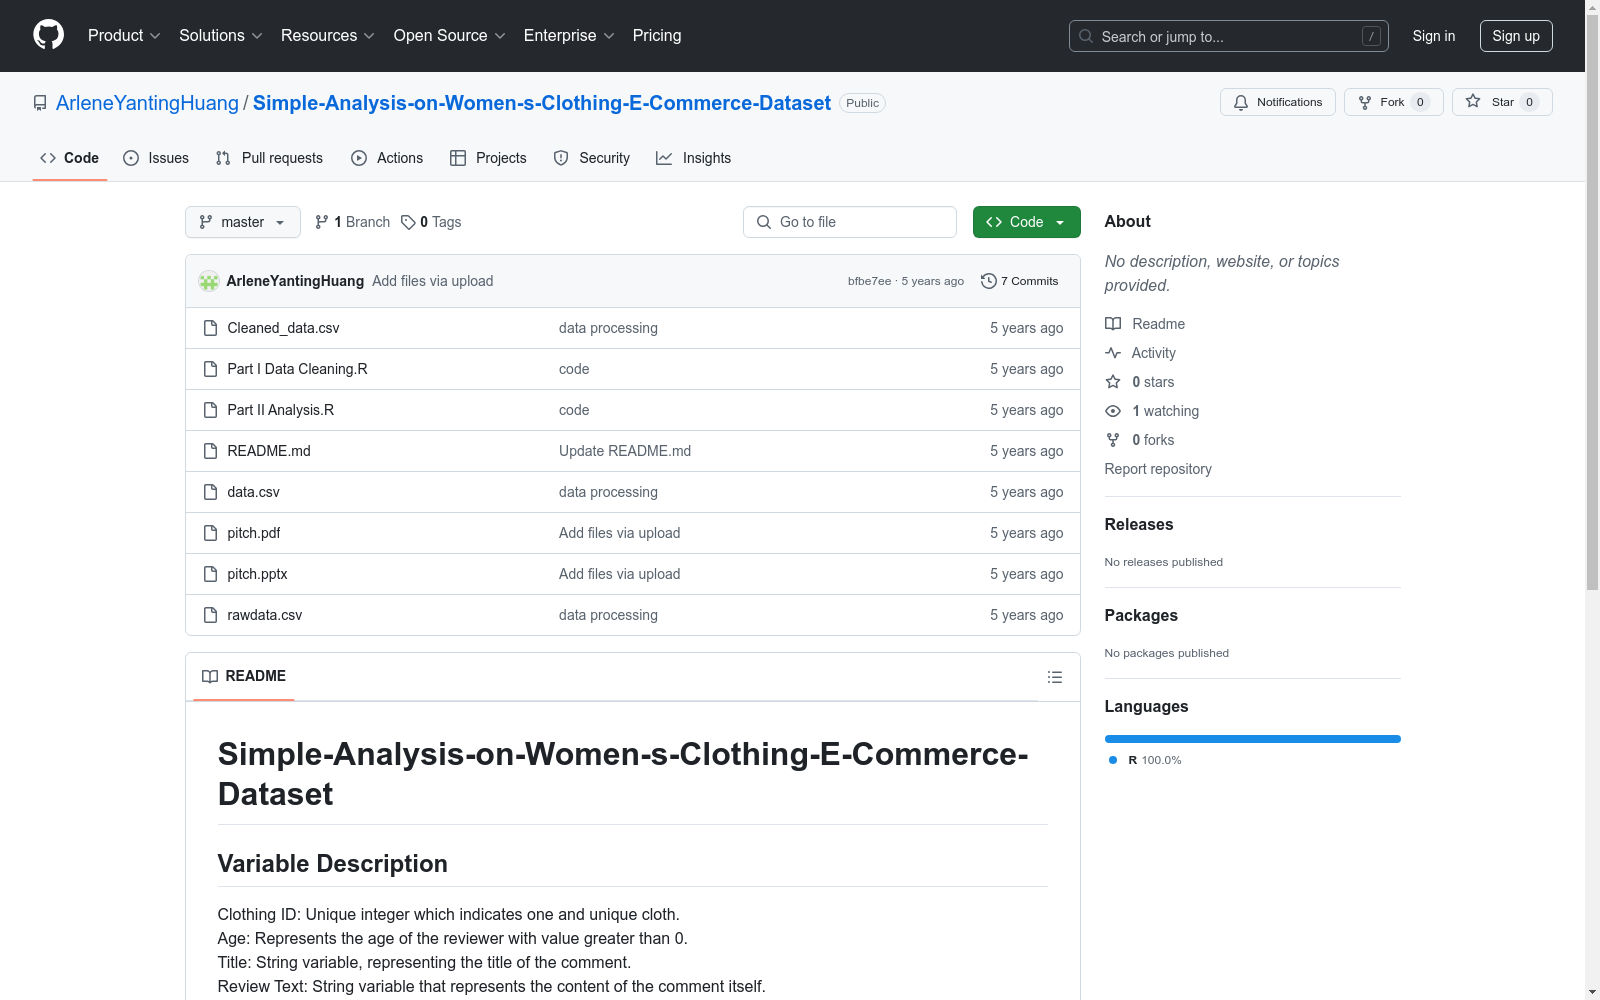
Task: Click the 'Add files via upload' latest commit message
Action: click(x=433, y=281)
